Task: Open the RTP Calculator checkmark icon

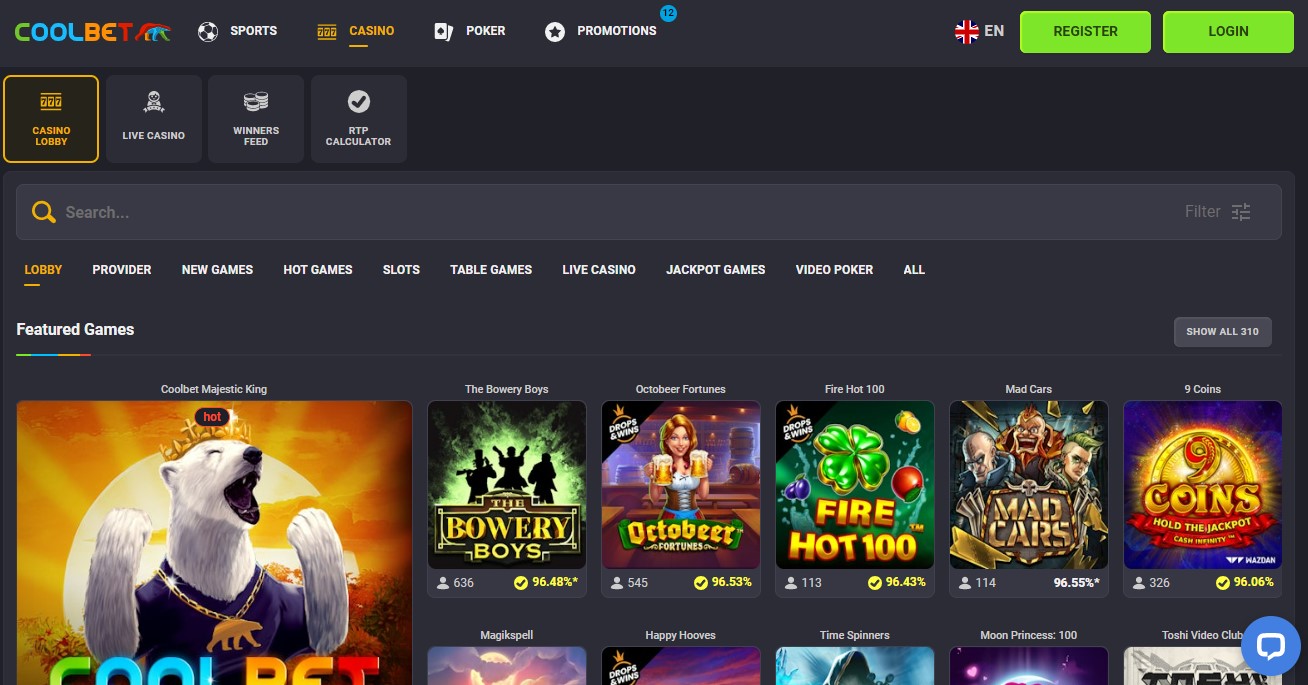Action: tap(358, 101)
